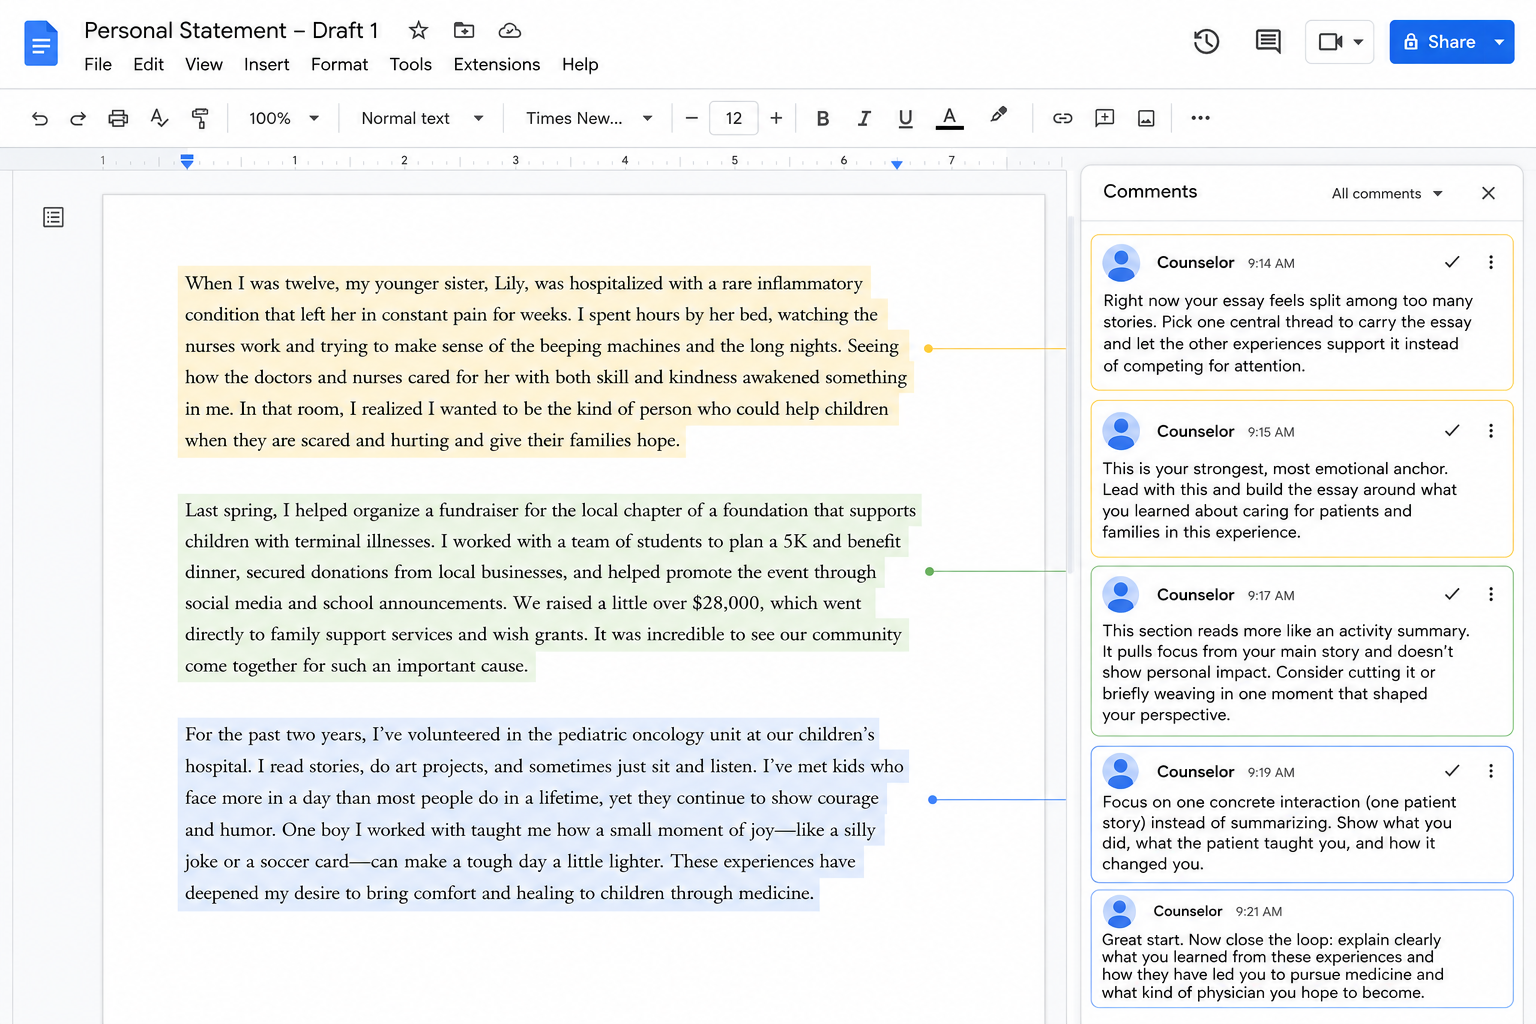1536x1024 pixels.
Task: Open the File menu
Action: click(98, 64)
